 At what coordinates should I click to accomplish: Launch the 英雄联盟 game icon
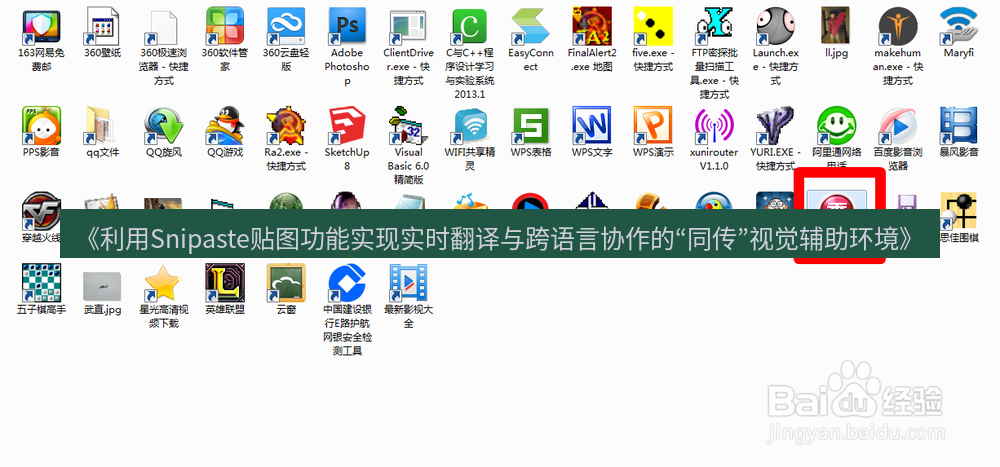(x=225, y=283)
